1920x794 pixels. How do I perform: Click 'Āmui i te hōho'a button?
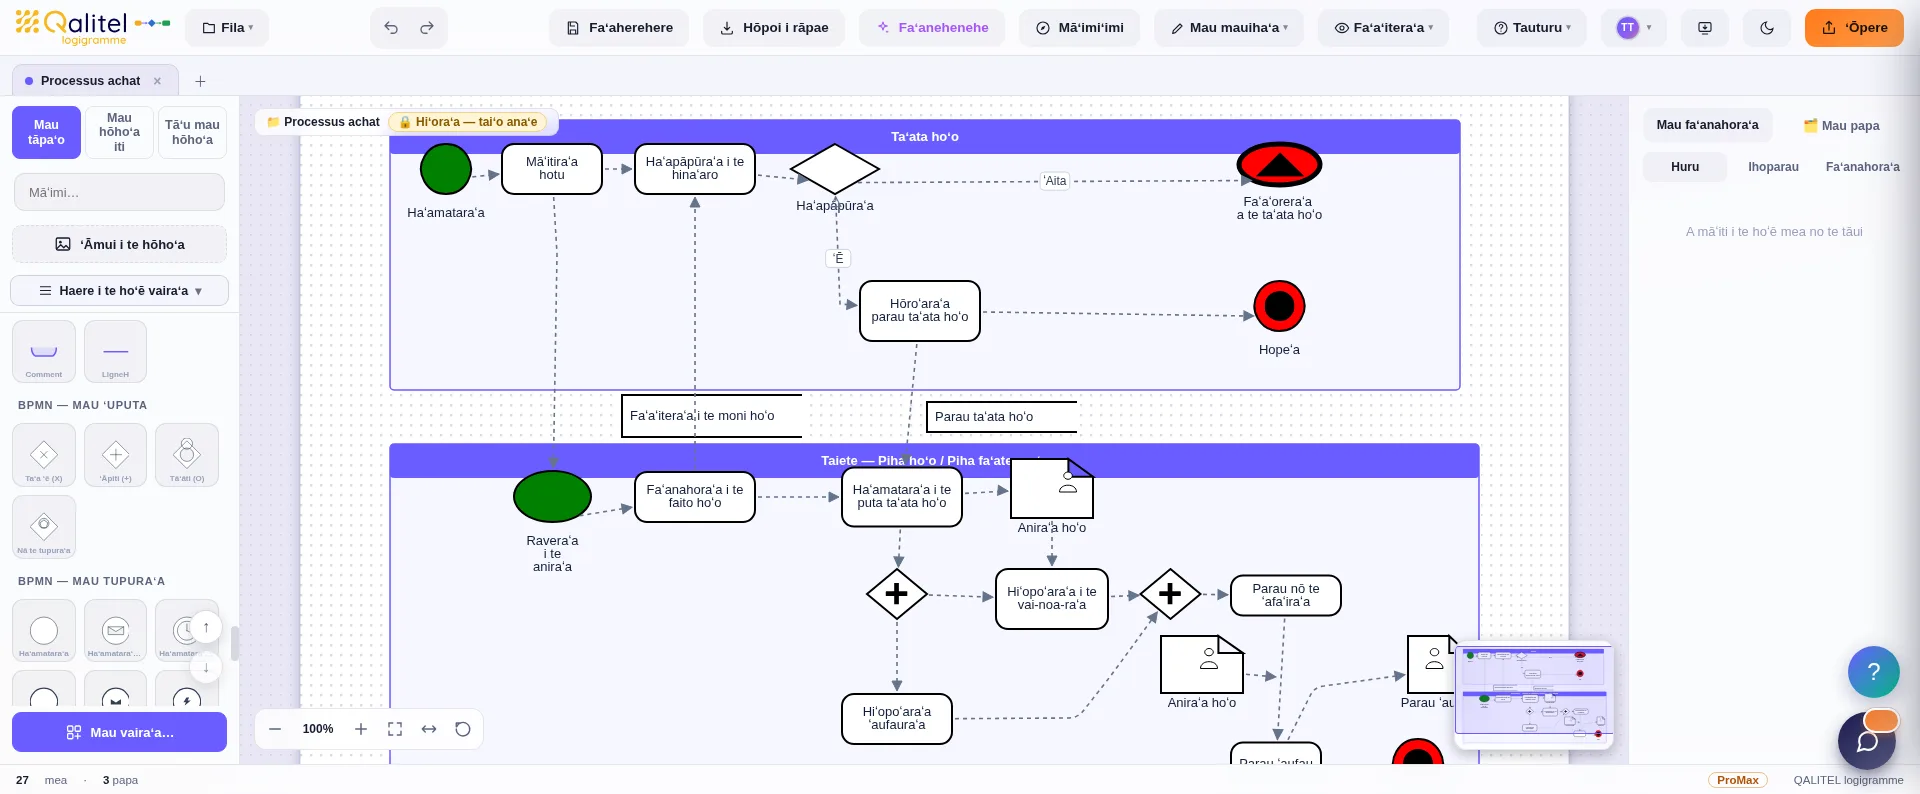coord(119,244)
